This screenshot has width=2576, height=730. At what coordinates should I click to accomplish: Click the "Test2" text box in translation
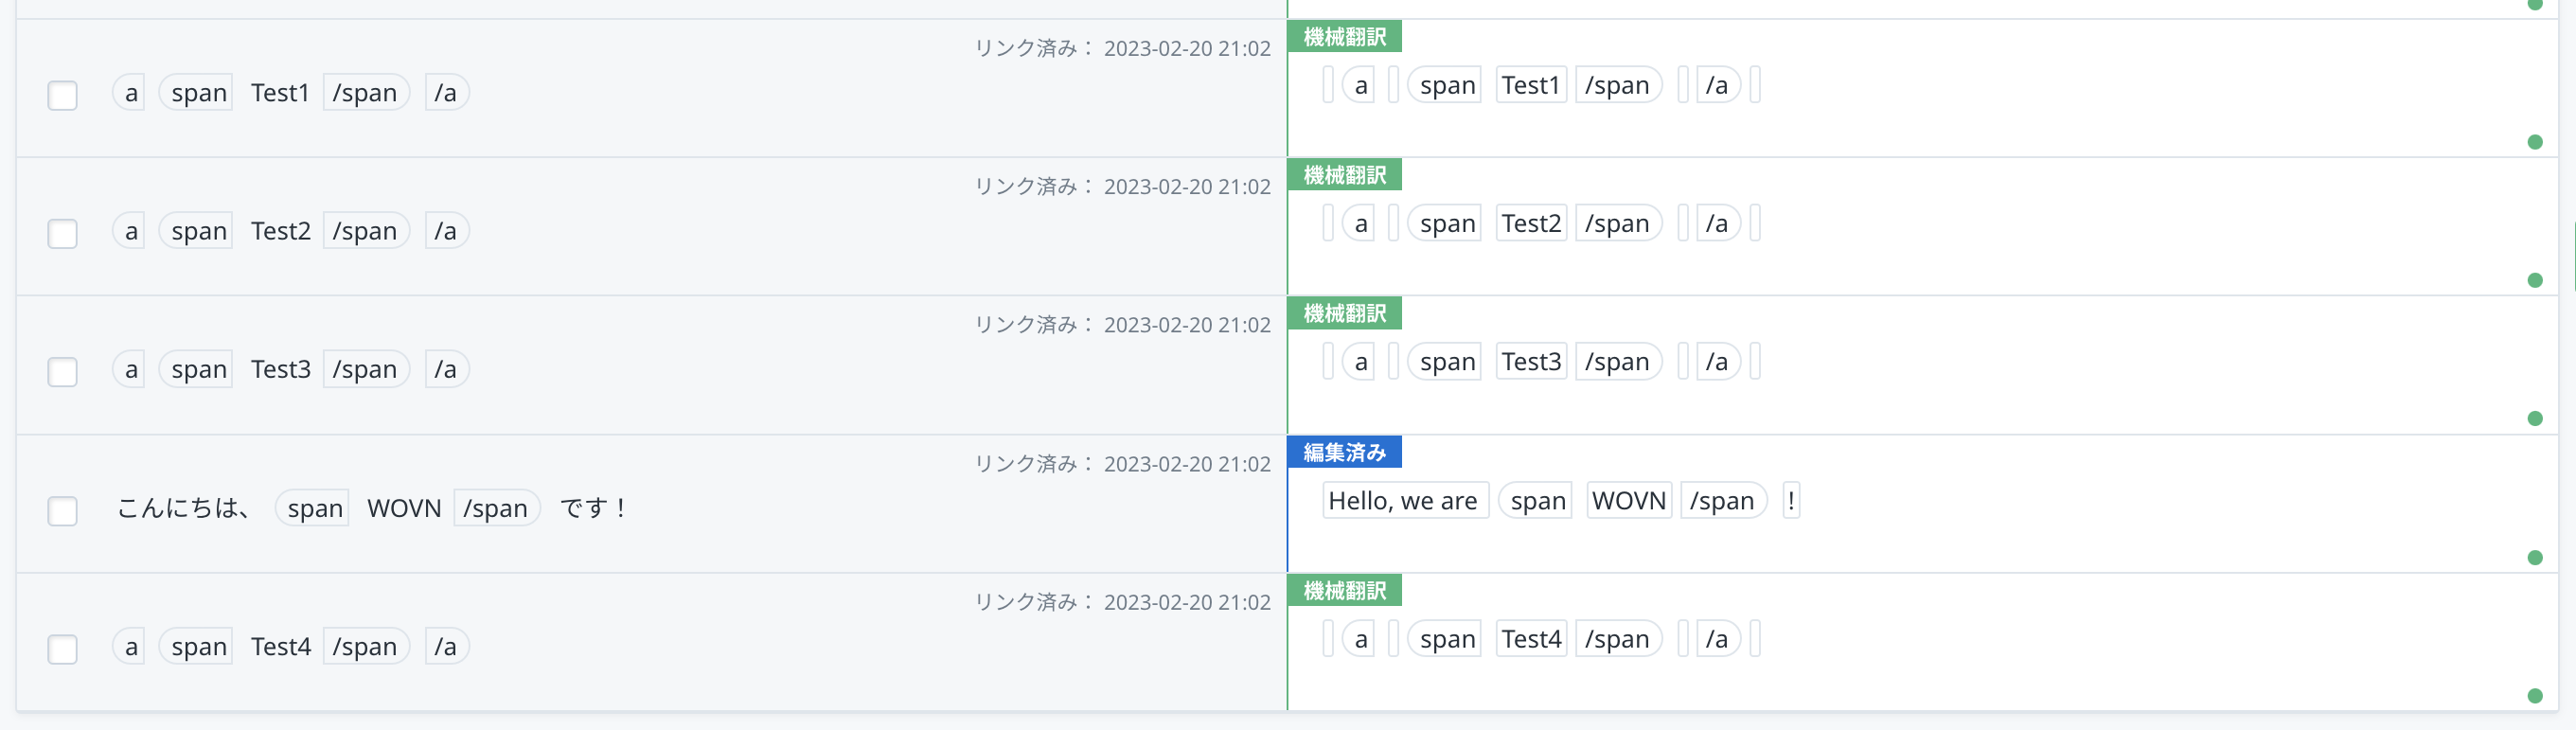pyautogui.click(x=1530, y=223)
